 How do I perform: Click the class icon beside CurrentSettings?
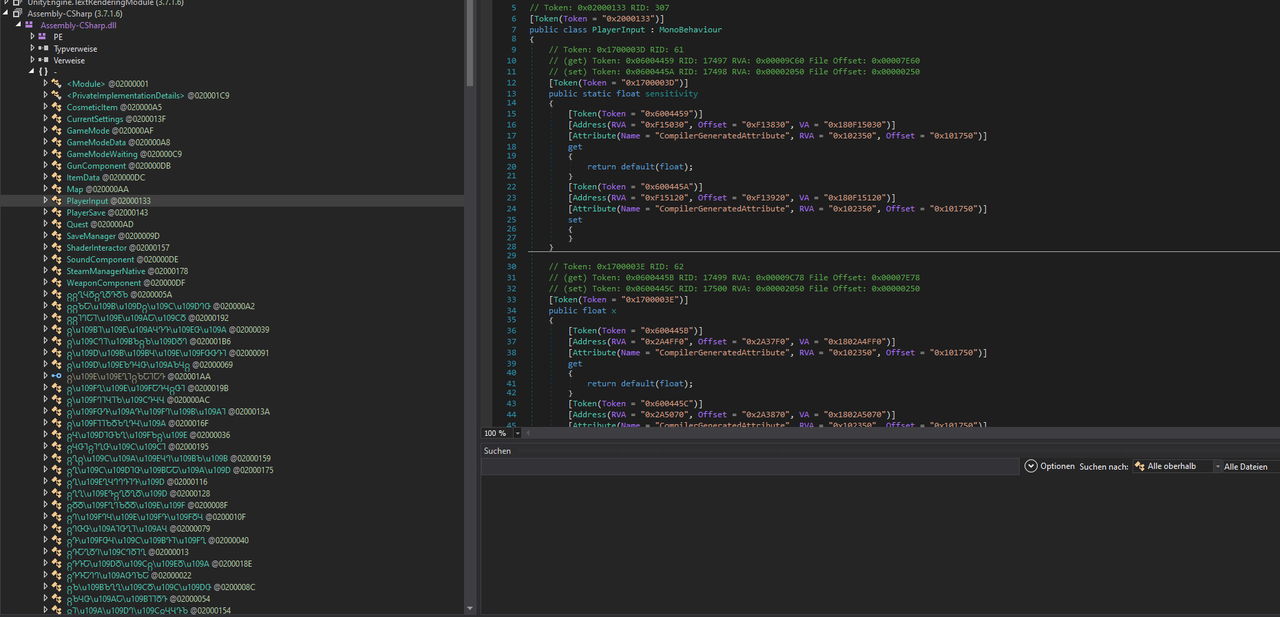click(57, 119)
